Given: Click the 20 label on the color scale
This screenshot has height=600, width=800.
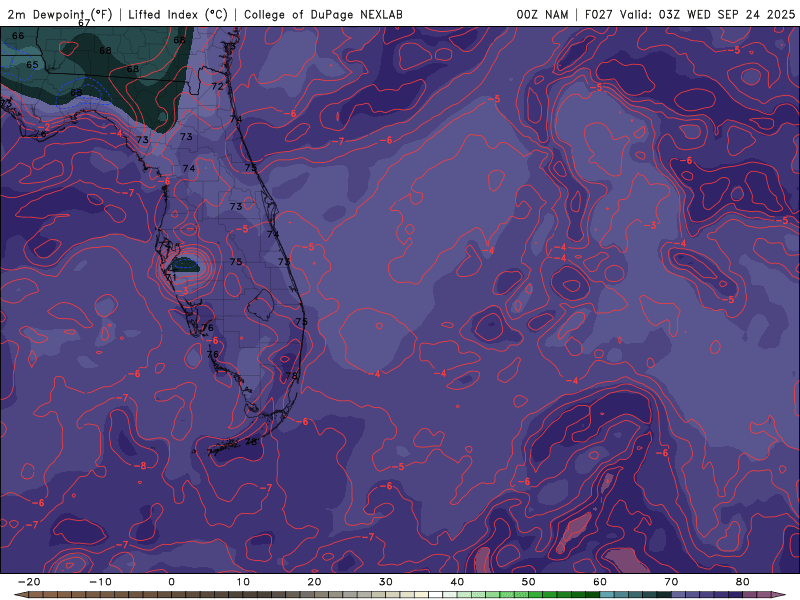Looking at the screenshot, I should 314,582.
